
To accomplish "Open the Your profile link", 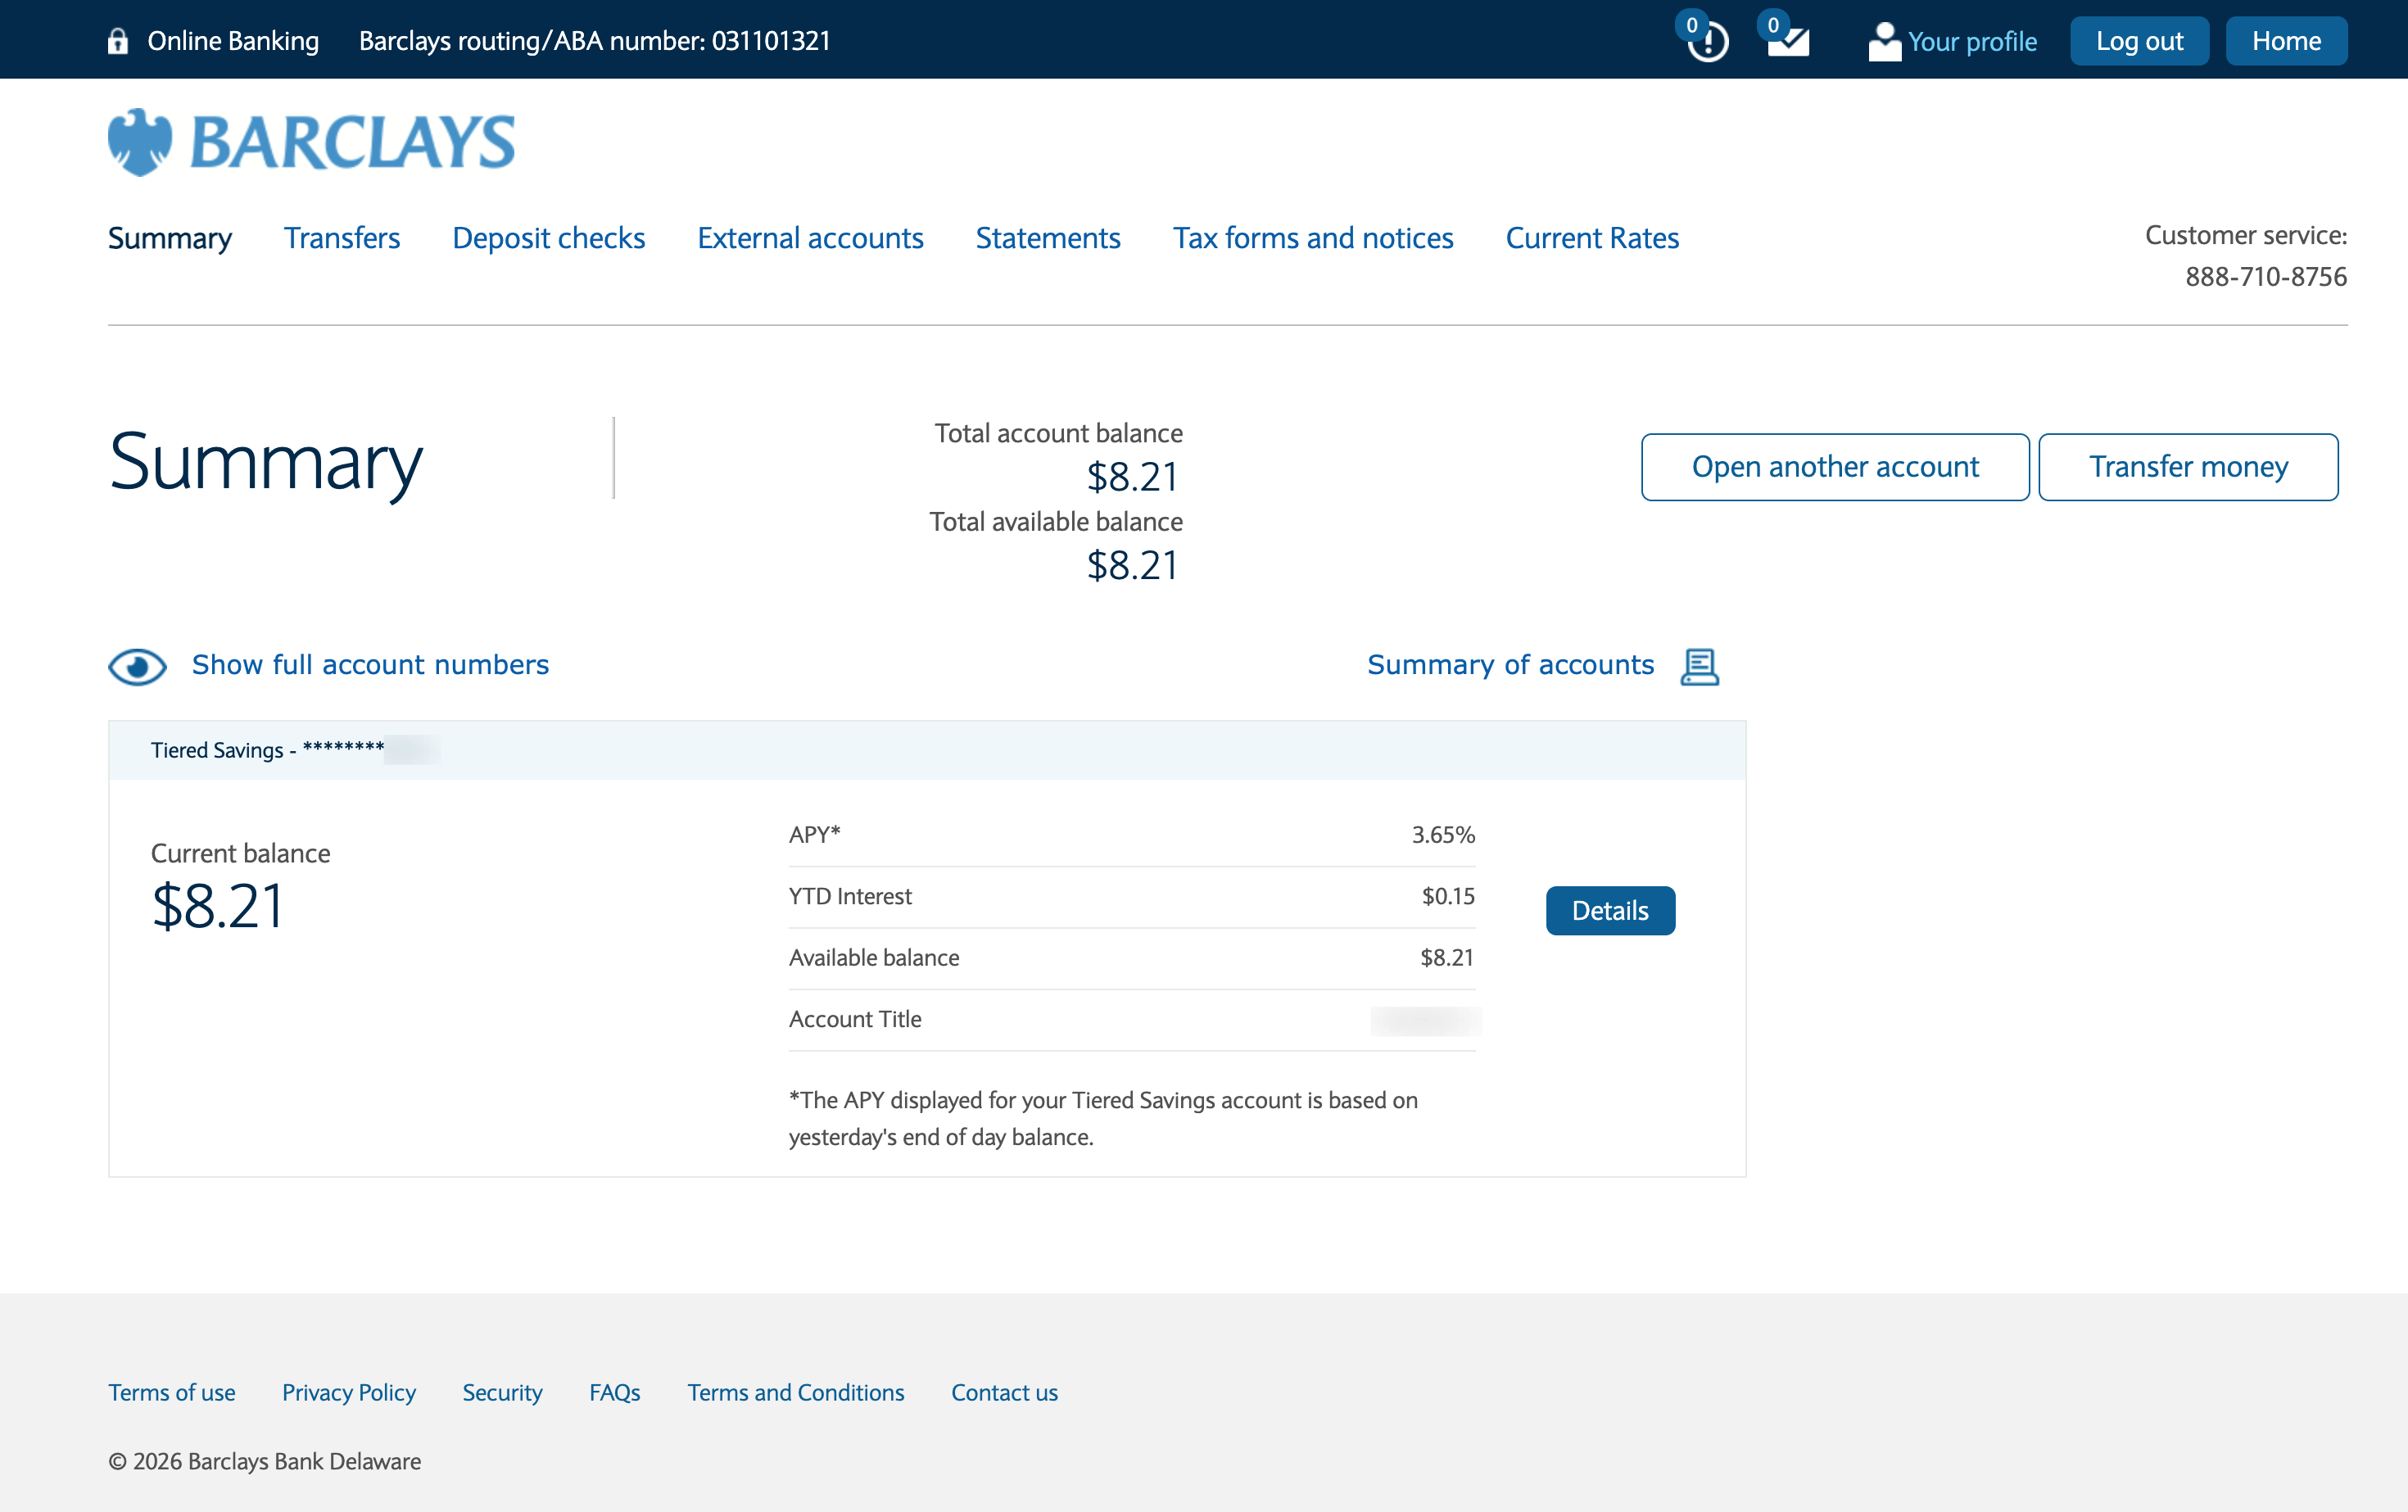I will point(1972,42).
